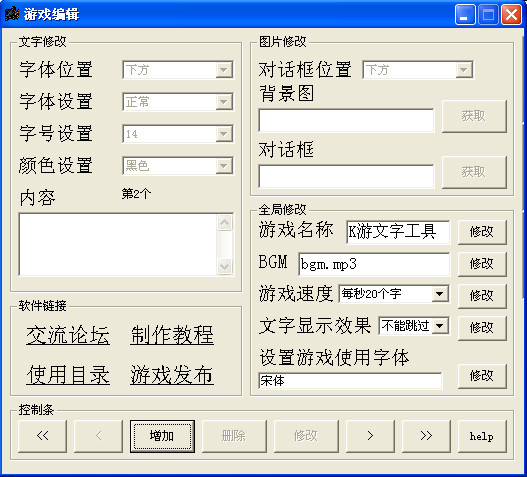Open the 交流论坛 link

pos(68,335)
